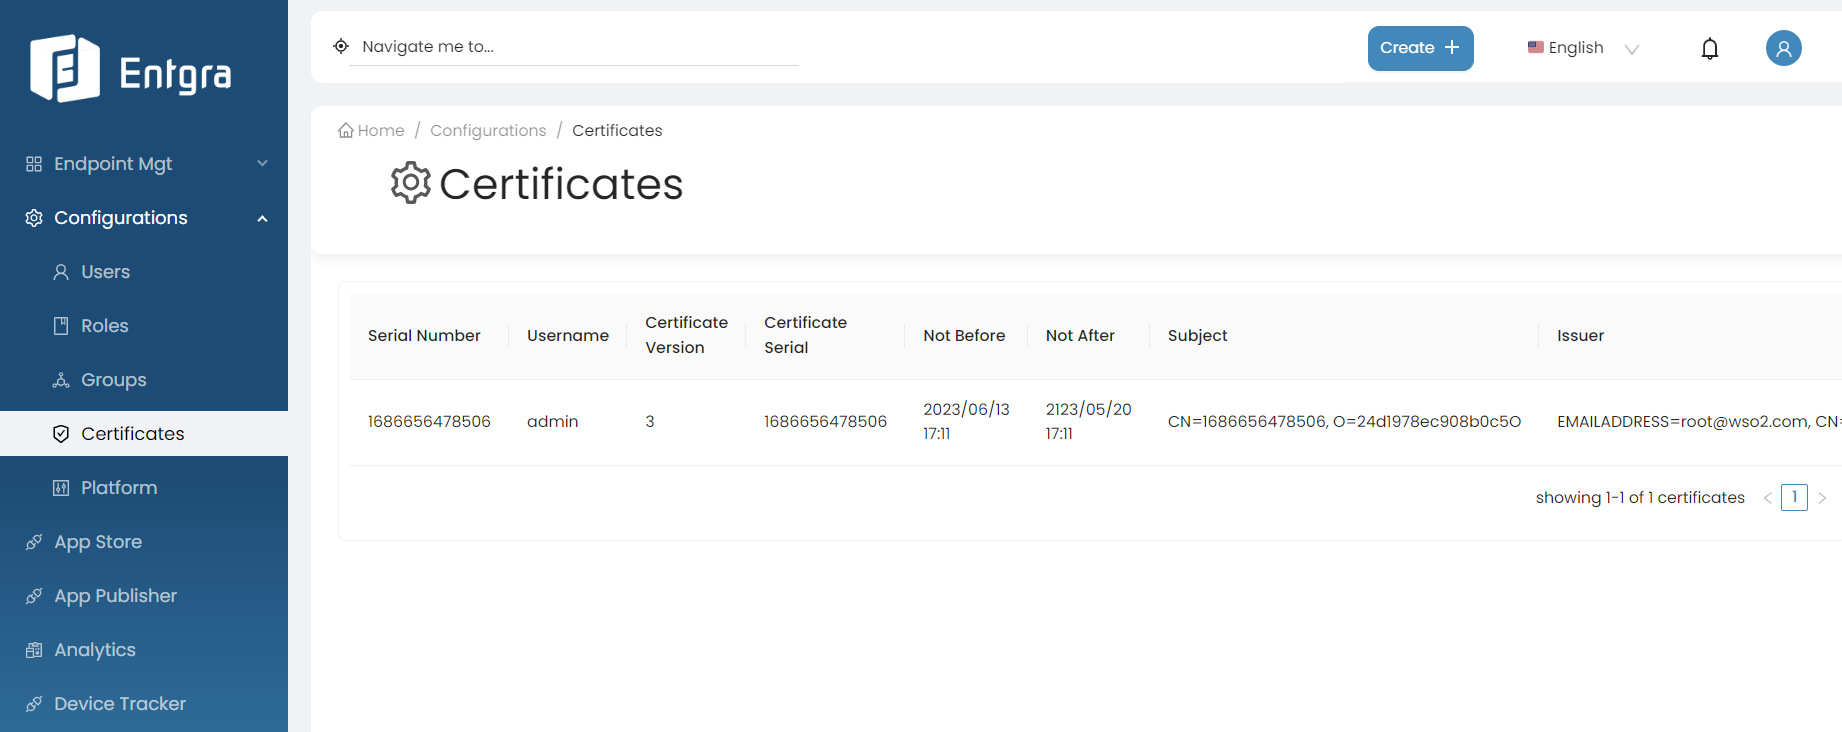This screenshot has height=732, width=1842.
Task: Click the CN=1686656478506 subject cell
Action: 1345,422
